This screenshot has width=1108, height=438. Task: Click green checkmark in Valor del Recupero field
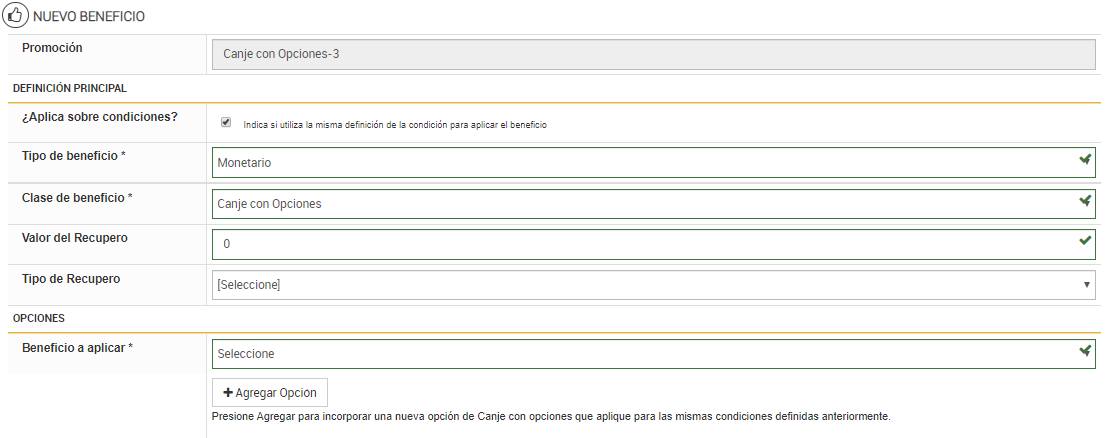[1085, 241]
